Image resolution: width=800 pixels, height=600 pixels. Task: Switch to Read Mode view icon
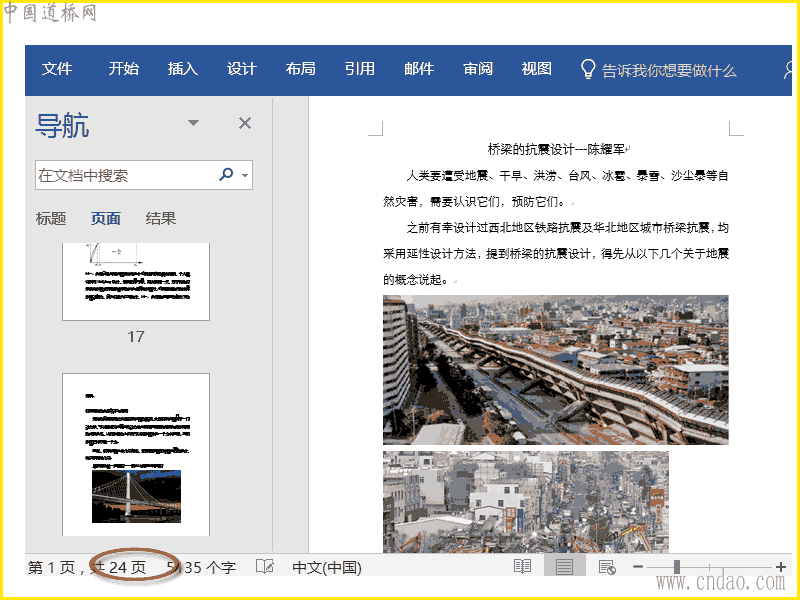[x=522, y=566]
